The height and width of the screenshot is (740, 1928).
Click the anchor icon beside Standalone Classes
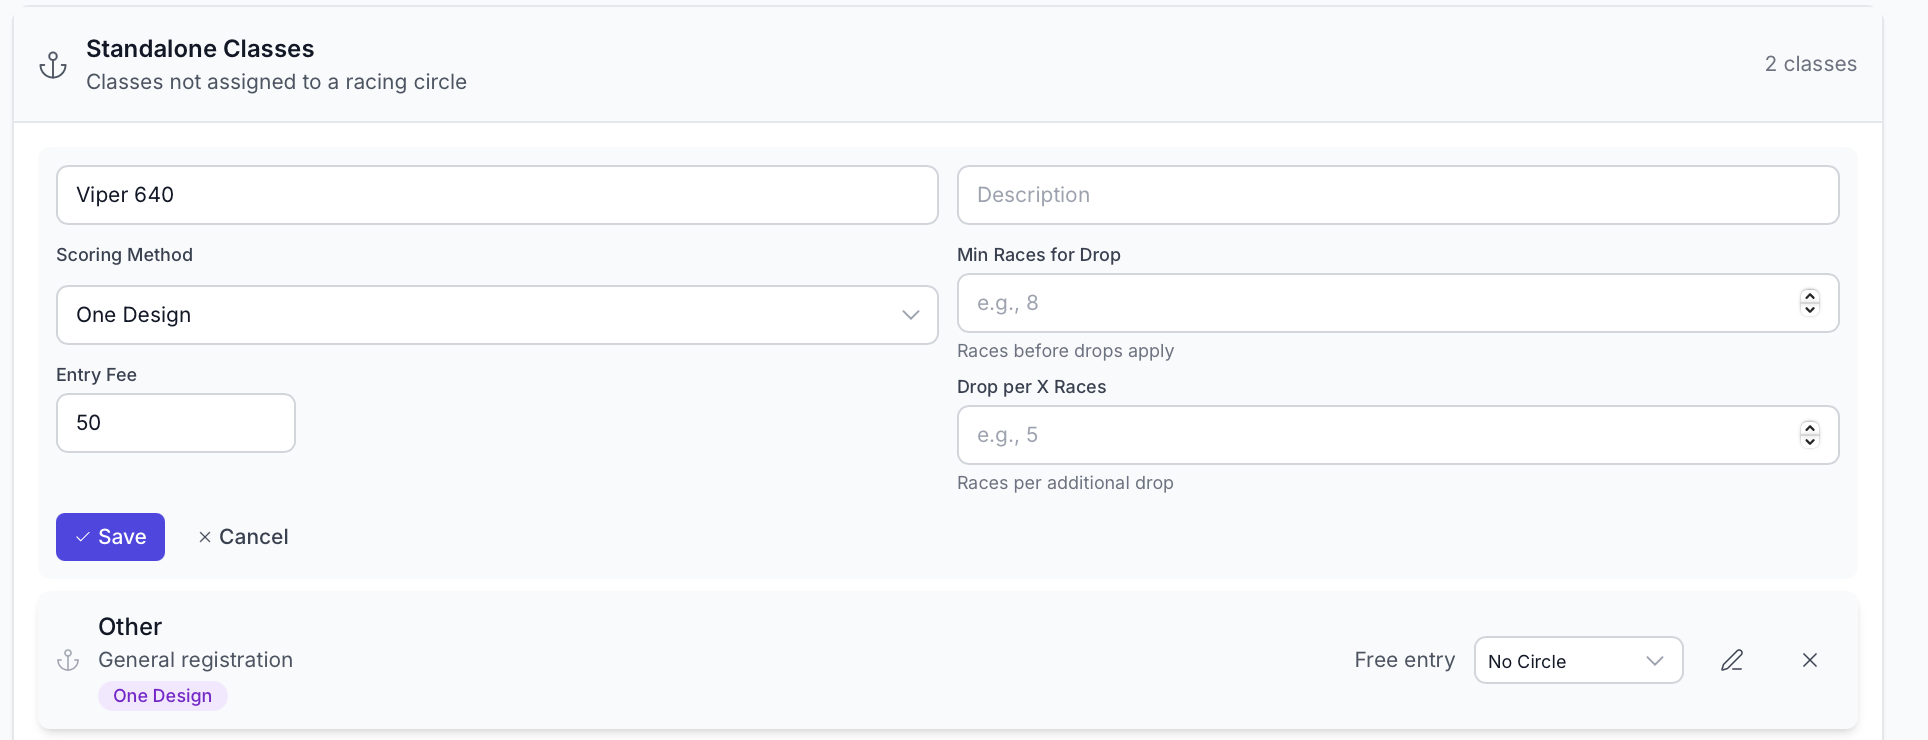coord(53,66)
